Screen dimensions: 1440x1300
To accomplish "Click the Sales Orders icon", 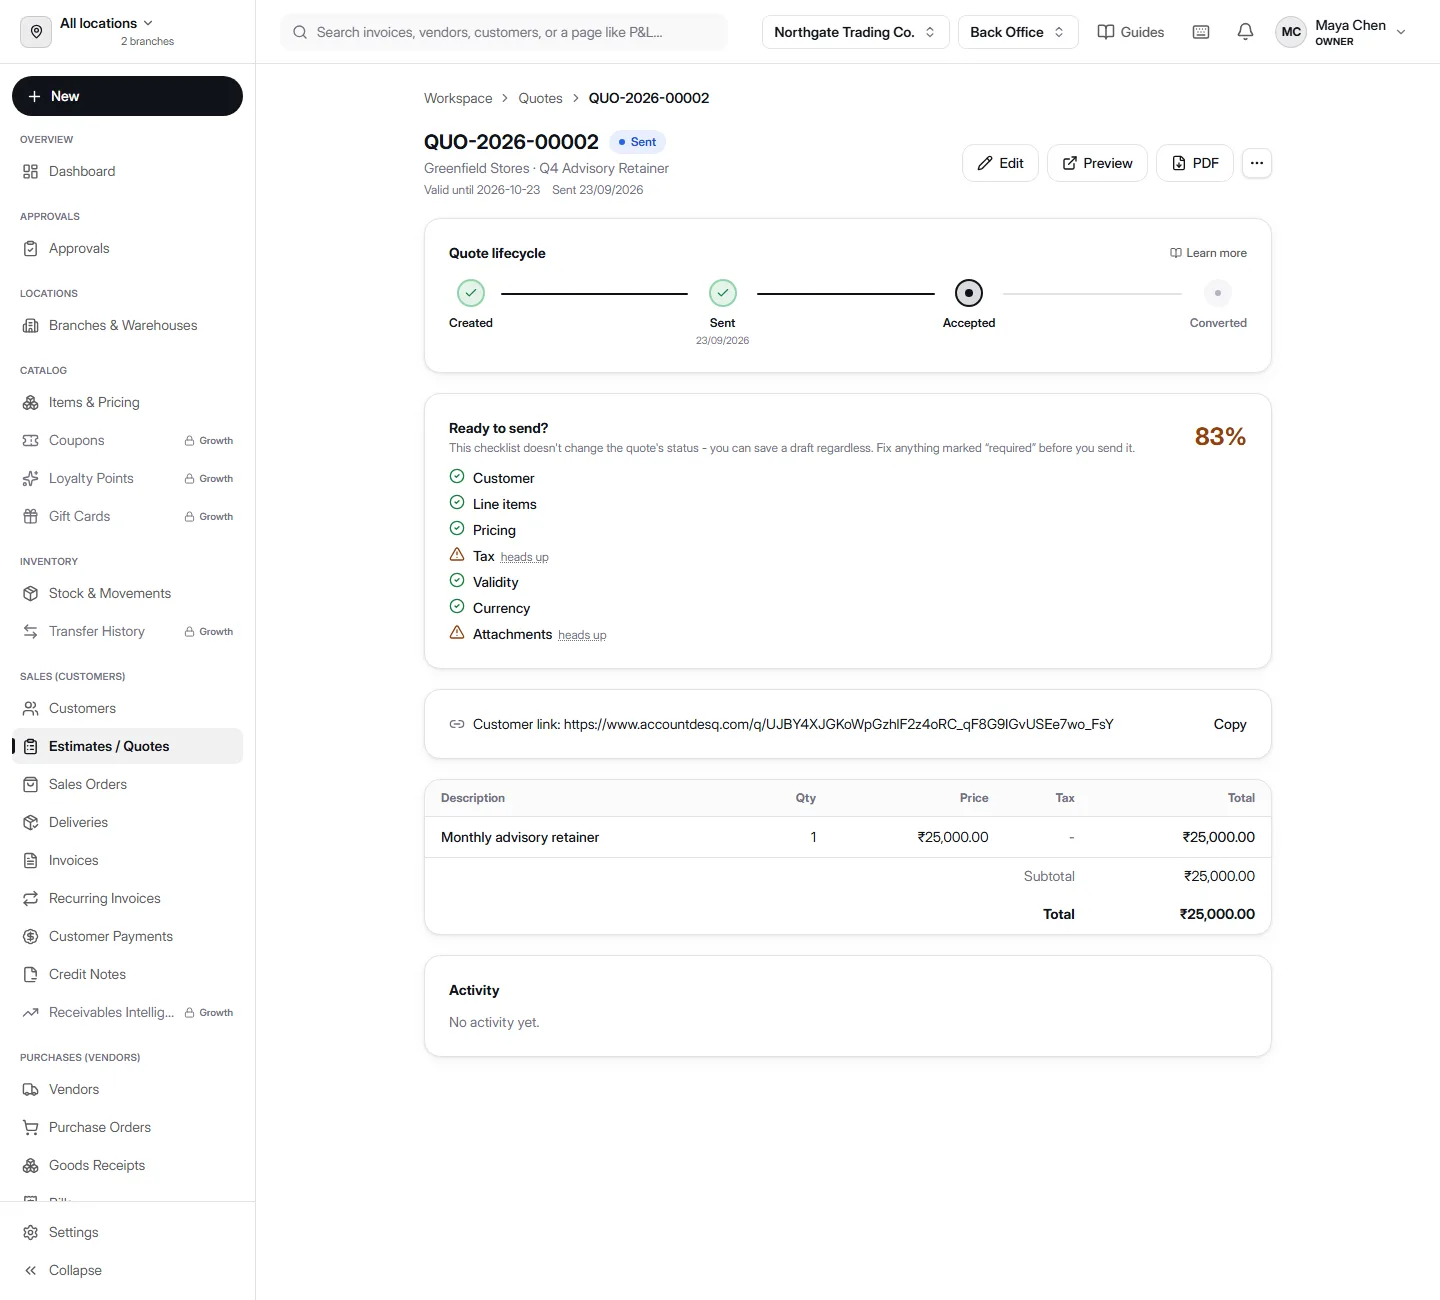I will pyautogui.click(x=31, y=784).
